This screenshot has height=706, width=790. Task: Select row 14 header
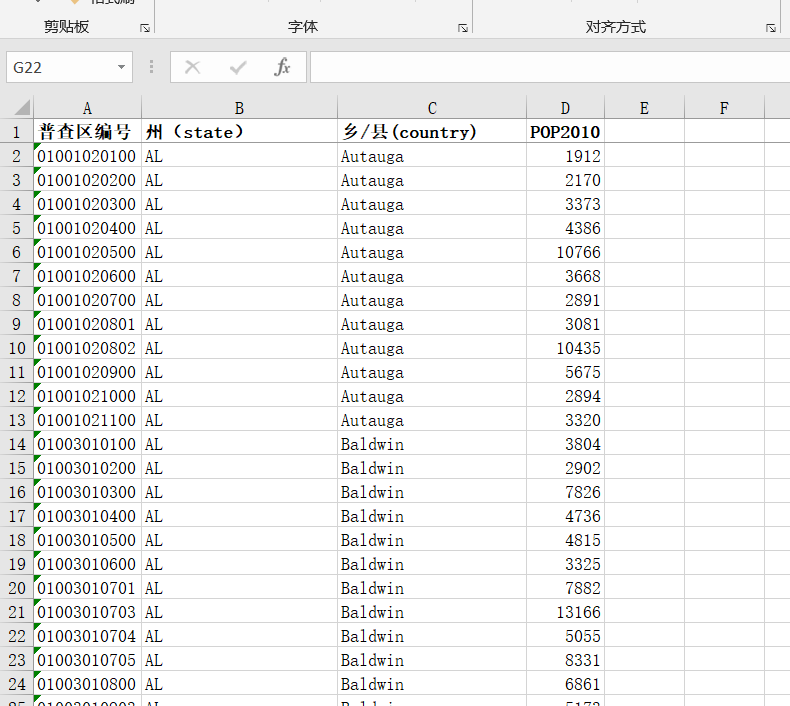click(17, 444)
